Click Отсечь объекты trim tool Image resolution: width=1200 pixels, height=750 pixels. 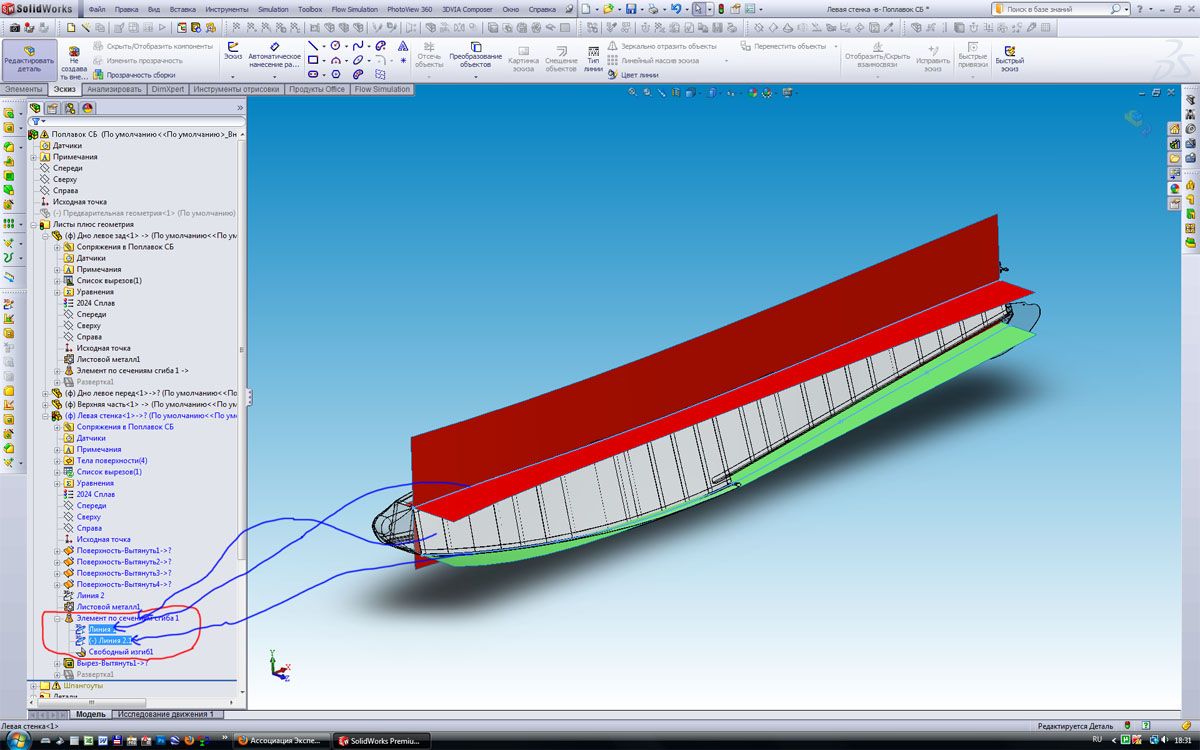[x=429, y=56]
